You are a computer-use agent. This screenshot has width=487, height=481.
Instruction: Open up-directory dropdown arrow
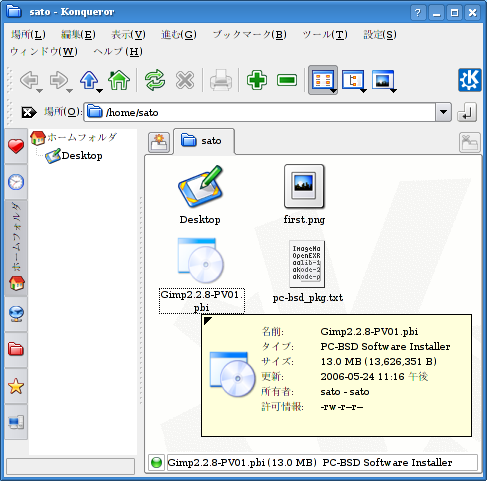(99, 91)
